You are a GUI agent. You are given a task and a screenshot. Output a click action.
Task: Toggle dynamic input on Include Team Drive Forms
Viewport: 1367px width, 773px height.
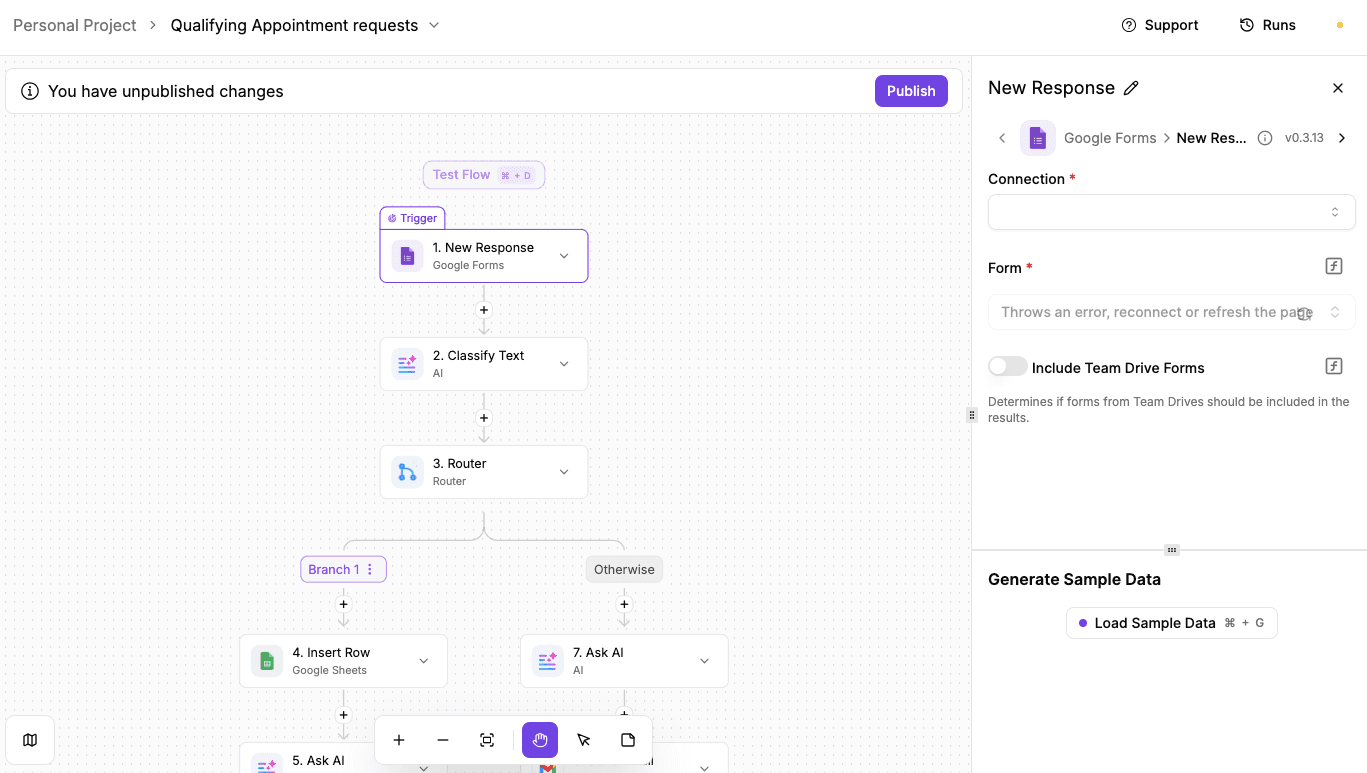click(1333, 366)
